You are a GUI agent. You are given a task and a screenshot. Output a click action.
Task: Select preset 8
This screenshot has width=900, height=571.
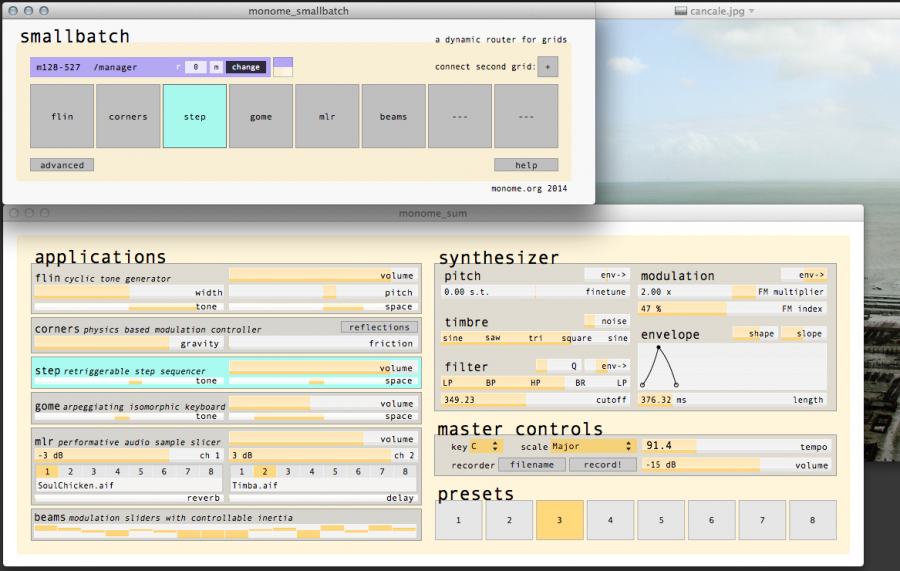[812, 520]
